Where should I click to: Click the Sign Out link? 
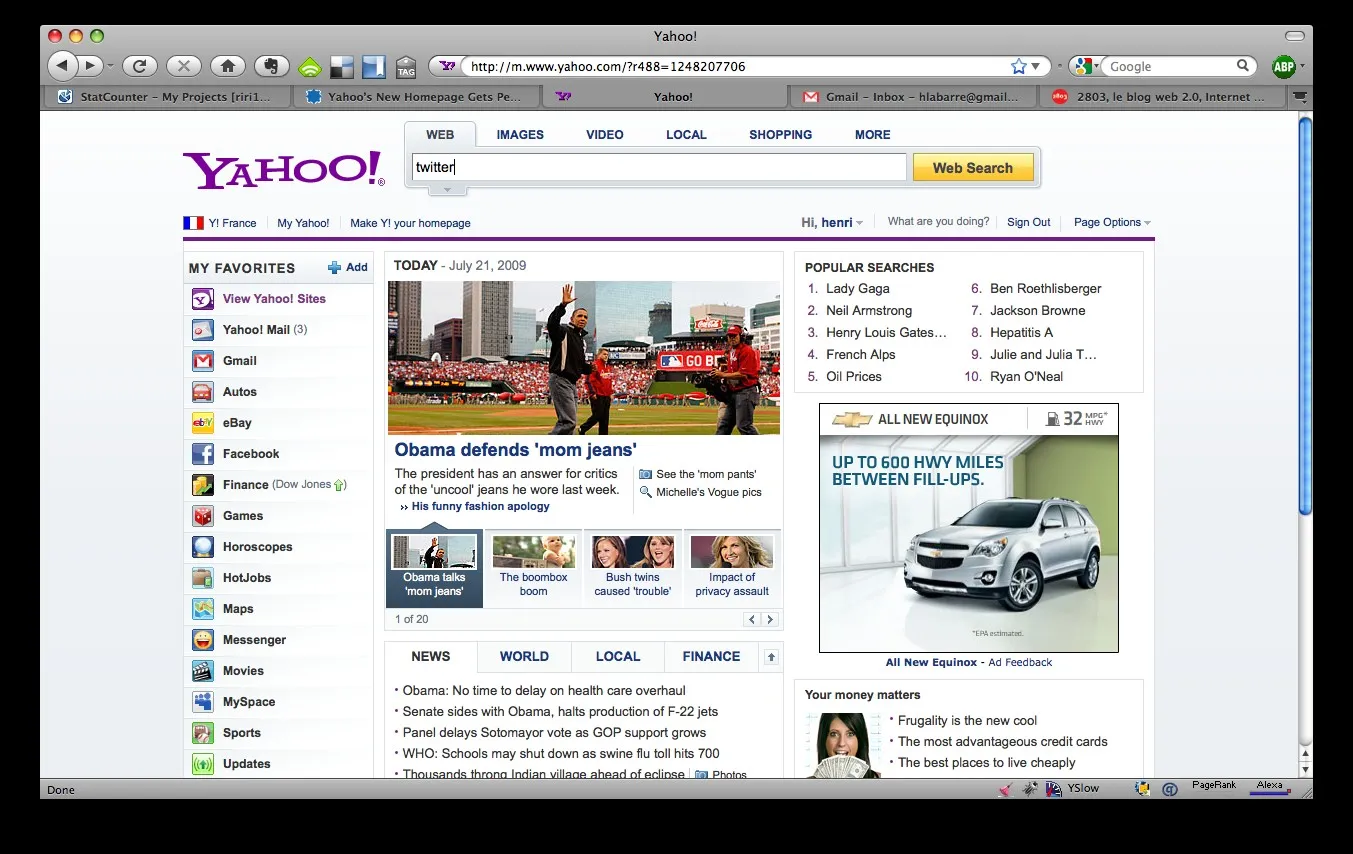tap(1028, 222)
